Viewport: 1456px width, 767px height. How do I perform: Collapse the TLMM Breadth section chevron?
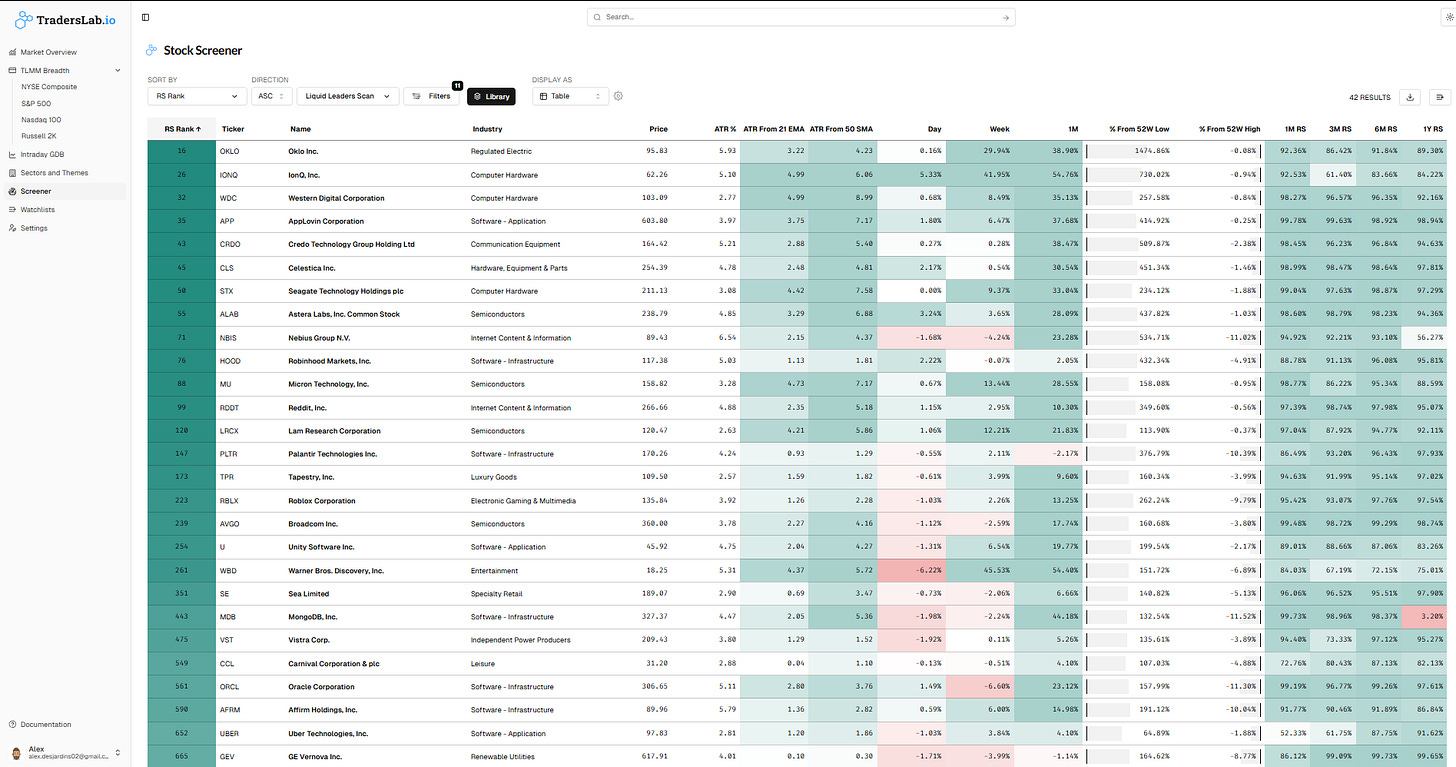[x=118, y=70]
